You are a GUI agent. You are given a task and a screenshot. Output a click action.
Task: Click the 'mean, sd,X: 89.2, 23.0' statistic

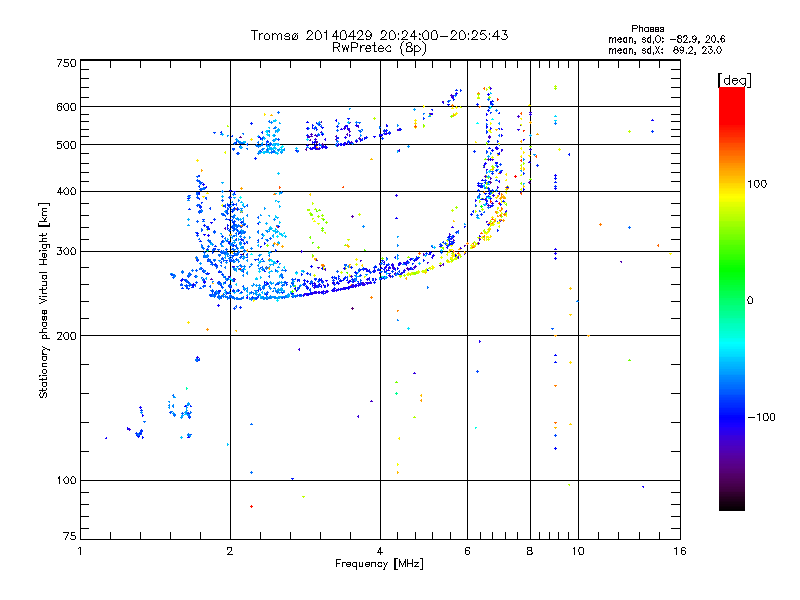click(665, 50)
